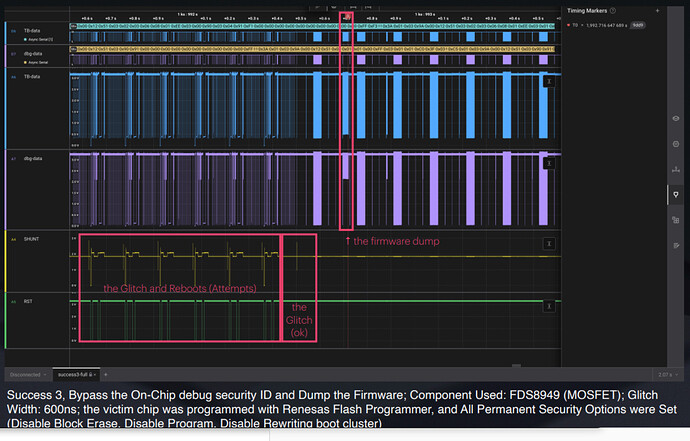The image size is (690, 441).
Task: Add a new session tab with plus button
Action: point(106,375)
